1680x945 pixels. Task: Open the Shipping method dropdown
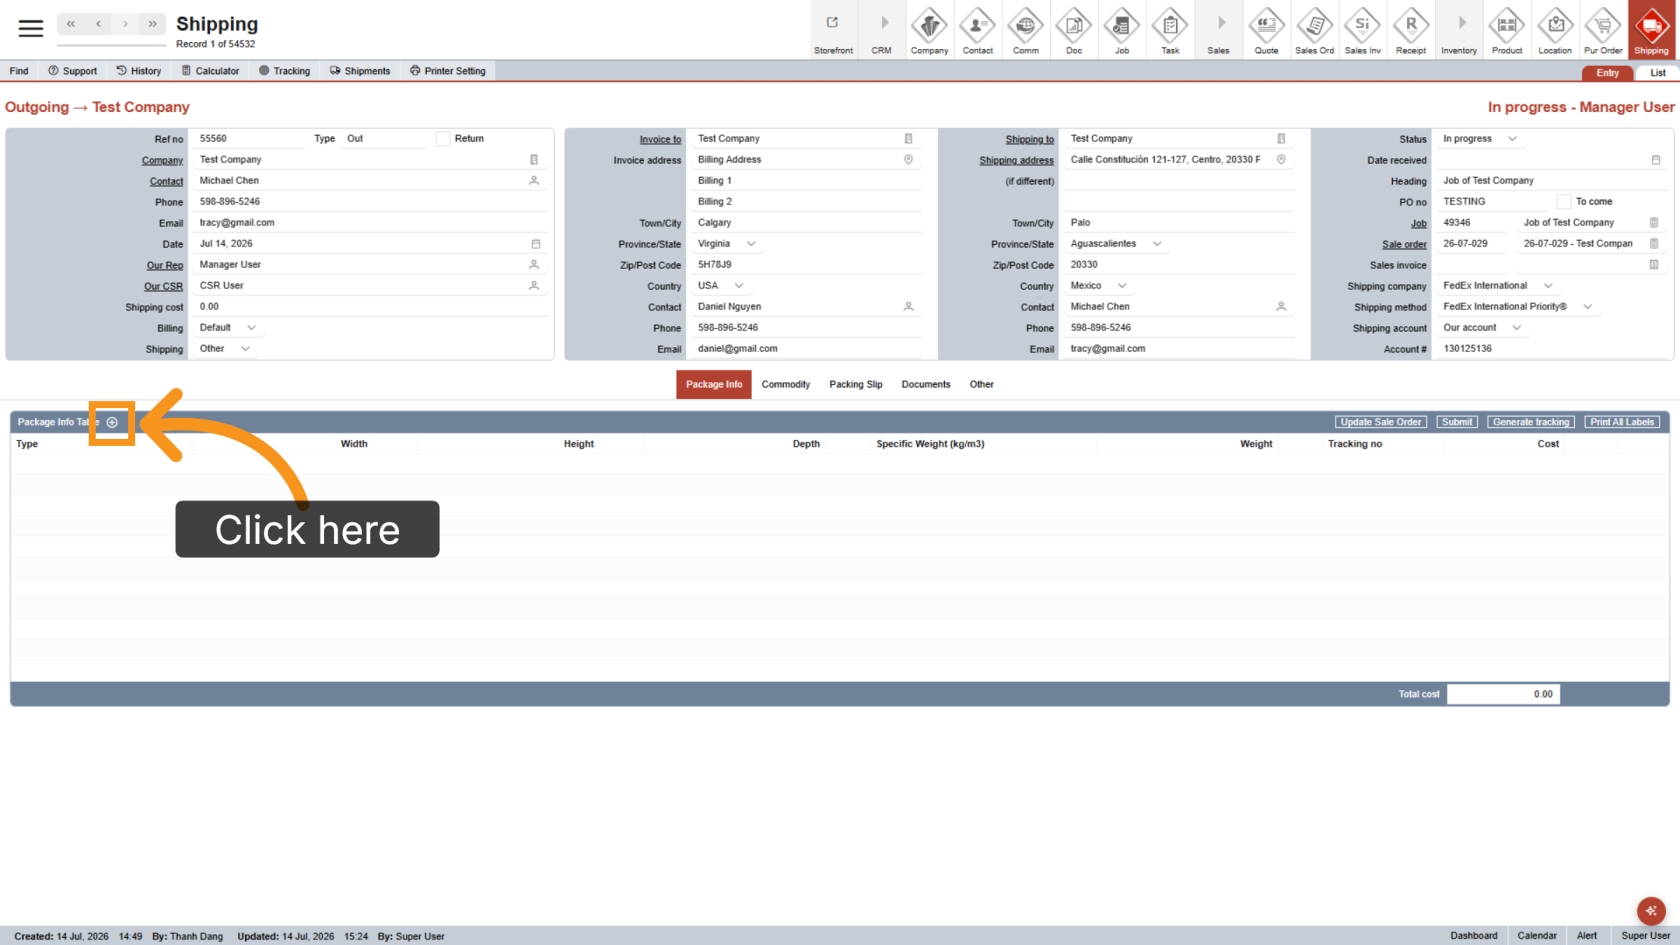(1587, 307)
